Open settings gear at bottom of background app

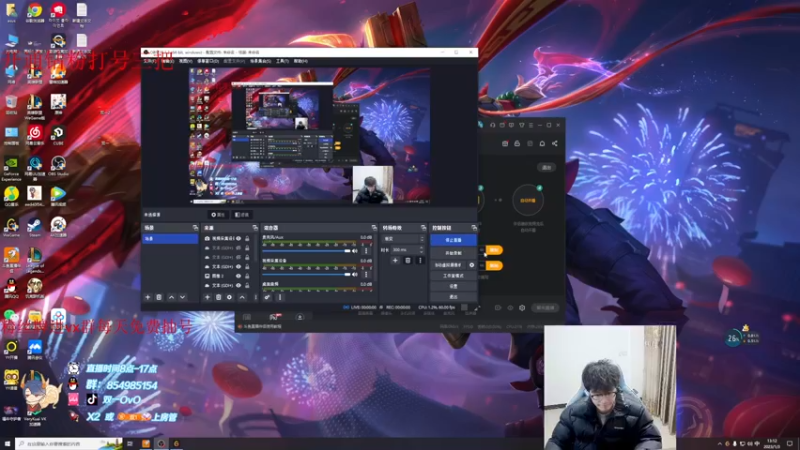(x=522, y=308)
